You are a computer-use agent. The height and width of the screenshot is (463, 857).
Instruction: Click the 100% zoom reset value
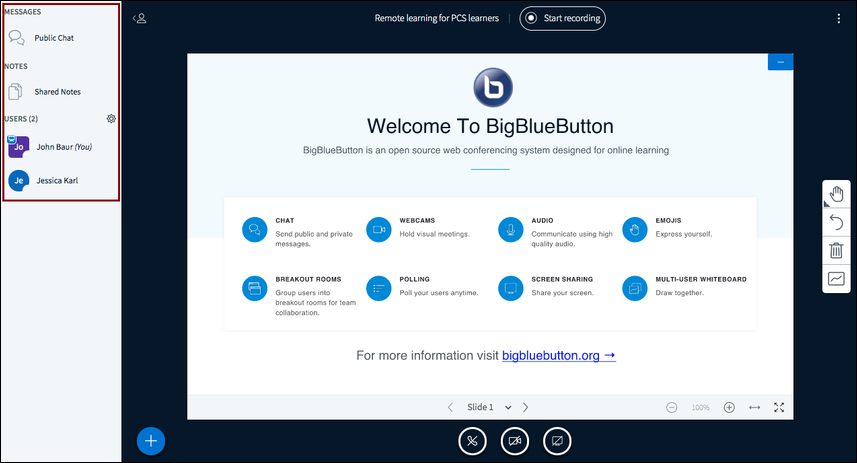[x=700, y=407]
